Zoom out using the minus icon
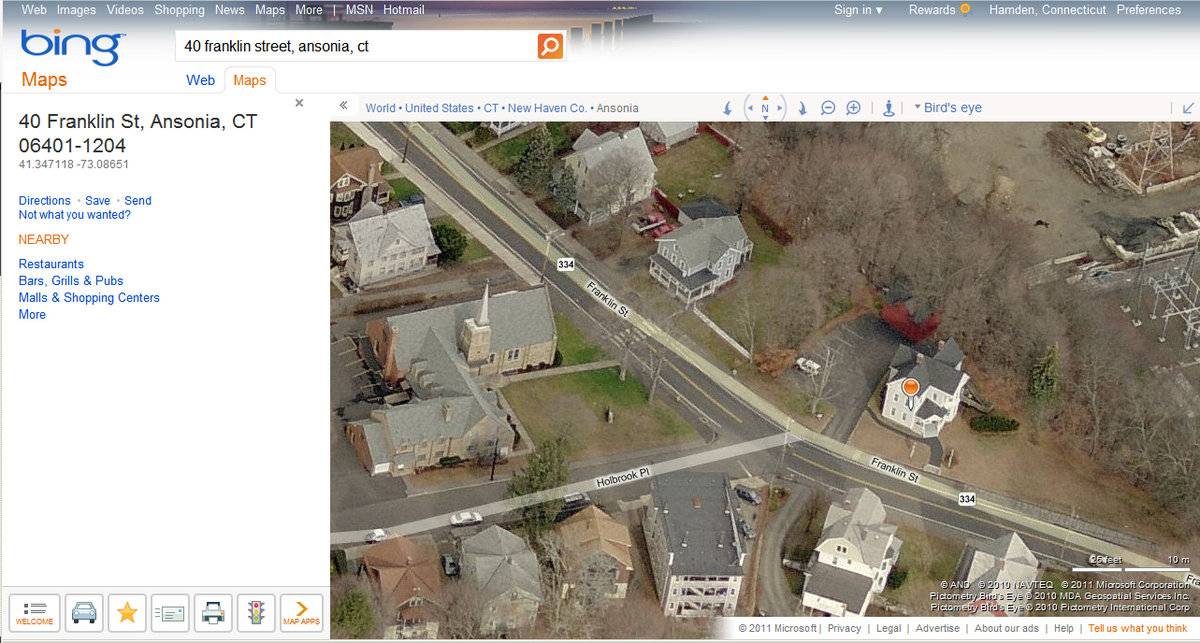Image resolution: width=1200 pixels, height=643 pixels. (x=828, y=107)
